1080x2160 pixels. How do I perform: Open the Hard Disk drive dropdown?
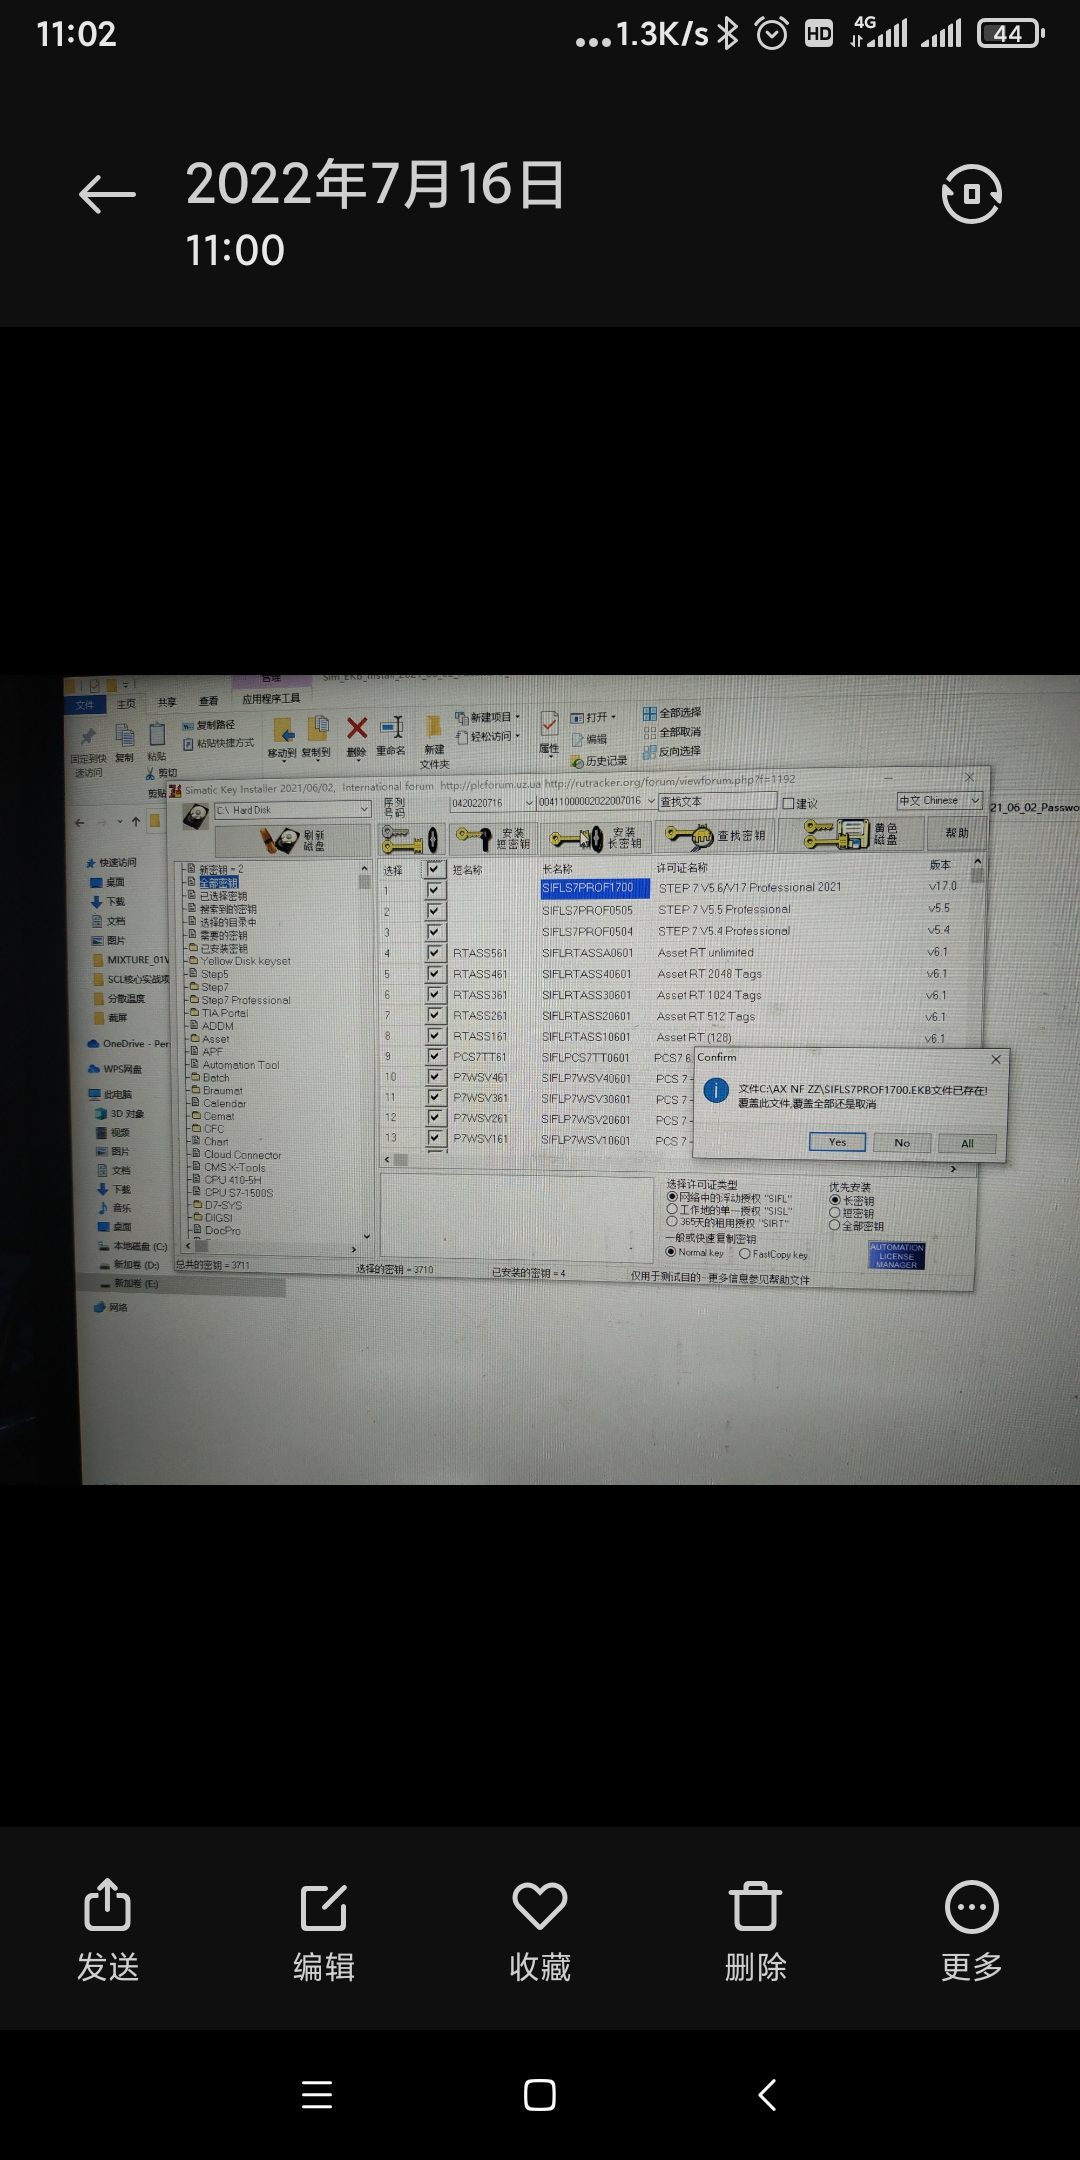pyautogui.click(x=364, y=810)
